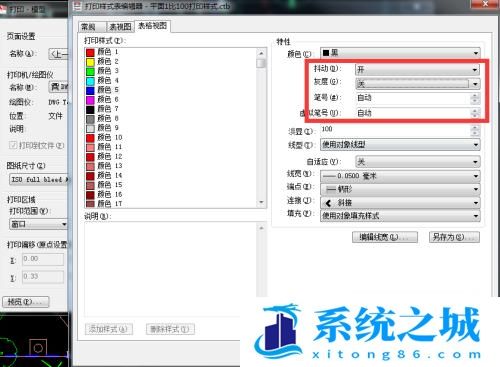Image resolution: width=500 pixels, height=367 pixels.
Task: Choose the black 颜色 7 swatch
Action: coord(90,109)
